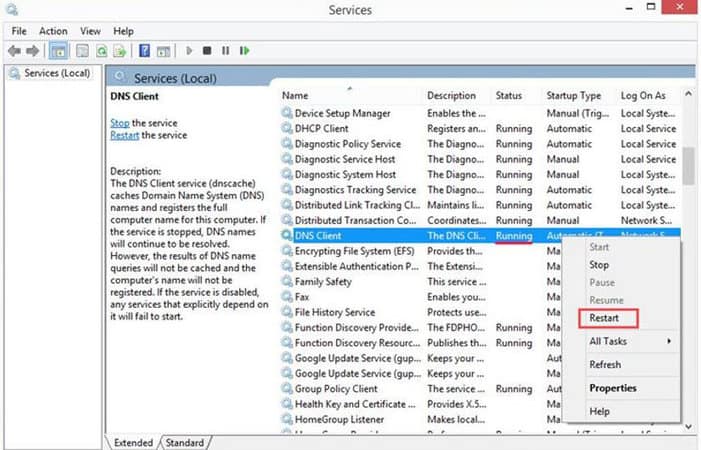Open the blue Help toolbar icon
701x450 pixels.
pyautogui.click(x=145, y=50)
